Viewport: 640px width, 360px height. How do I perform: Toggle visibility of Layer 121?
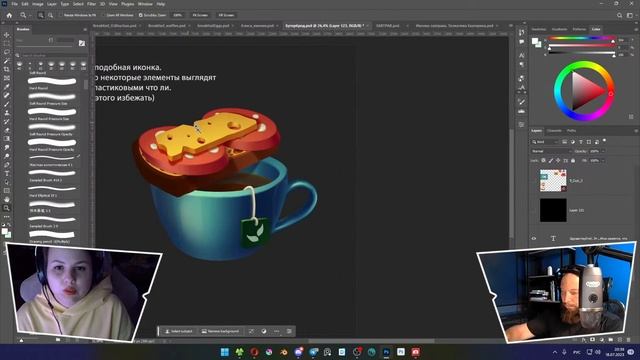coord(534,210)
